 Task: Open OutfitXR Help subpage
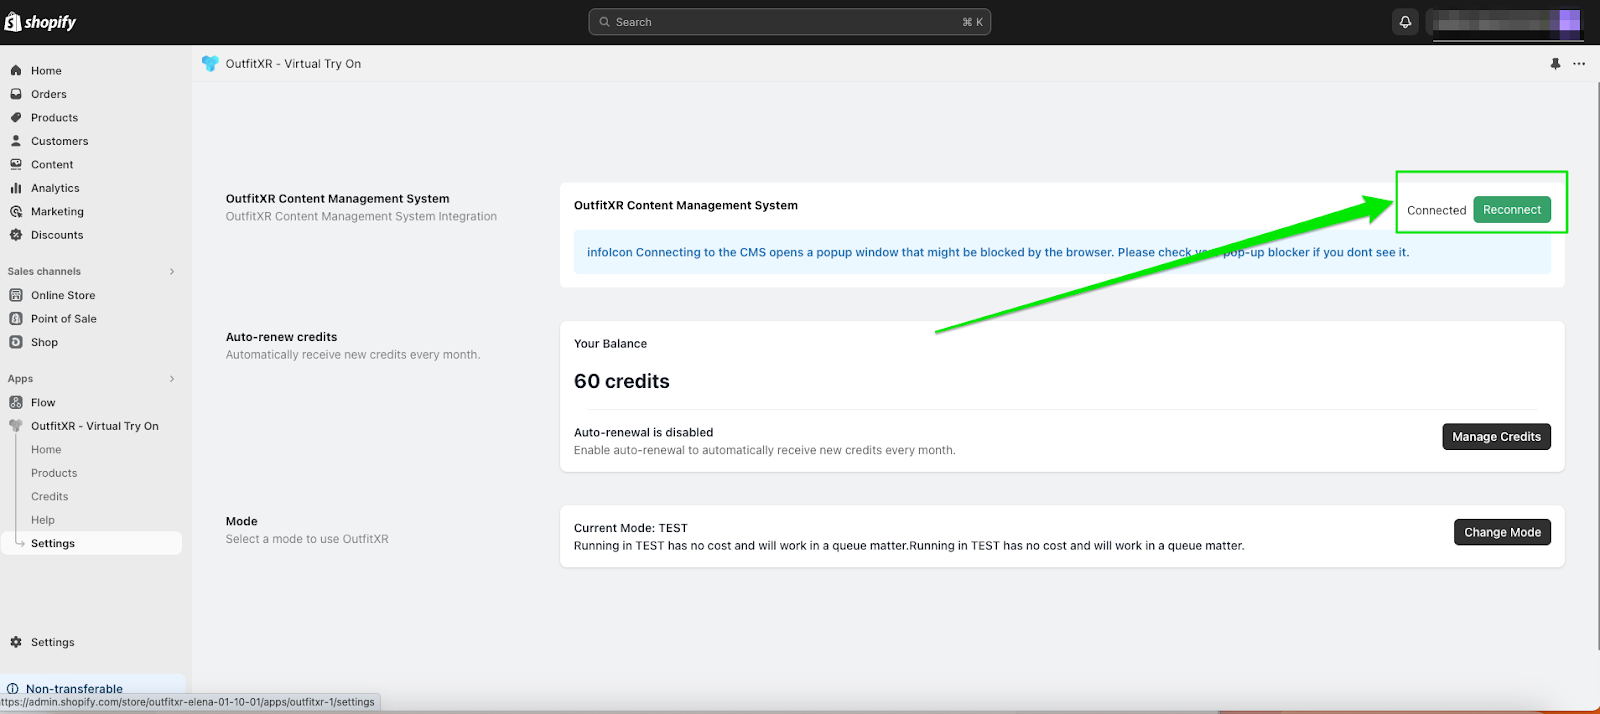pyautogui.click(x=43, y=520)
